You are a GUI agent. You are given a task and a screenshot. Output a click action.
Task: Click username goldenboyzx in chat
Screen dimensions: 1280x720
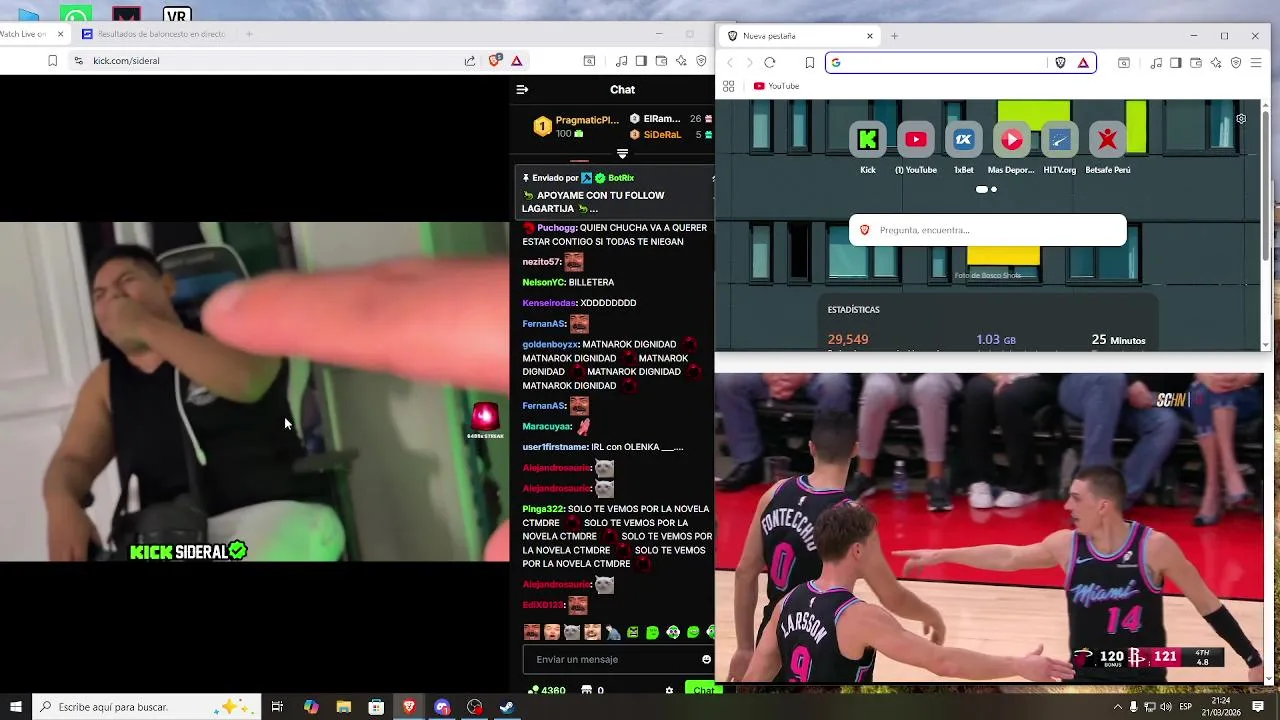[550, 344]
